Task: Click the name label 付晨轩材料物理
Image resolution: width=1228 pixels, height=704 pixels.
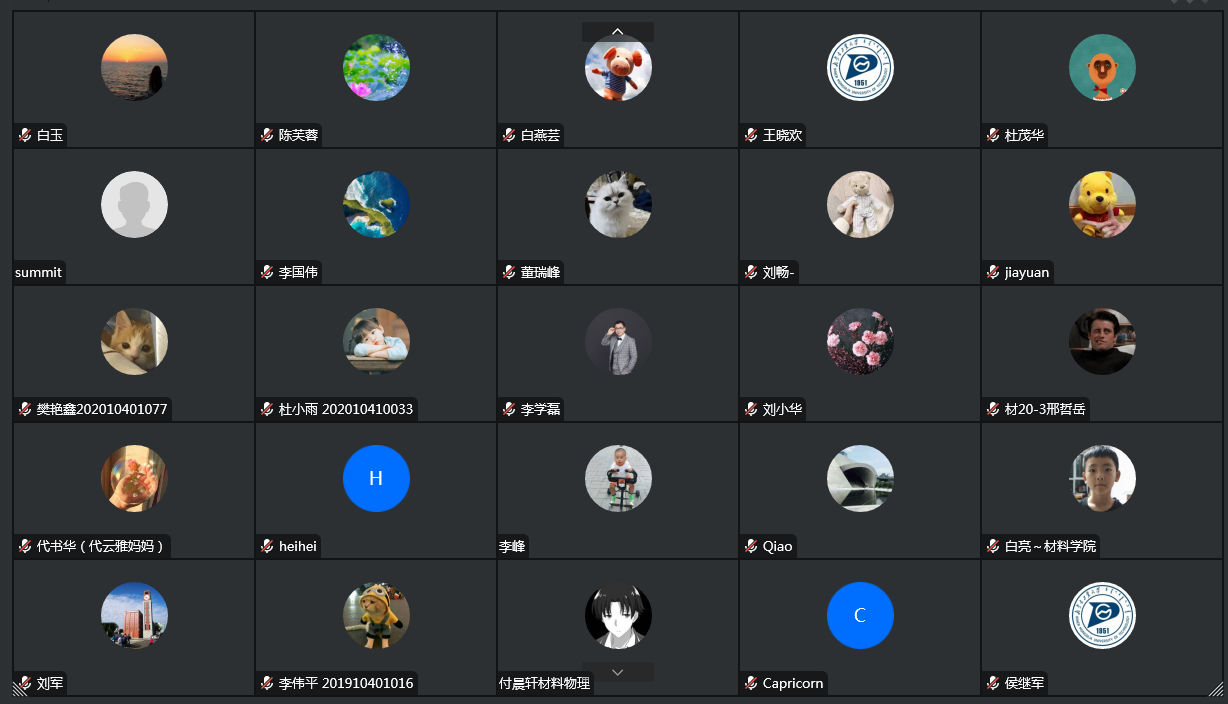Action: tap(545, 683)
